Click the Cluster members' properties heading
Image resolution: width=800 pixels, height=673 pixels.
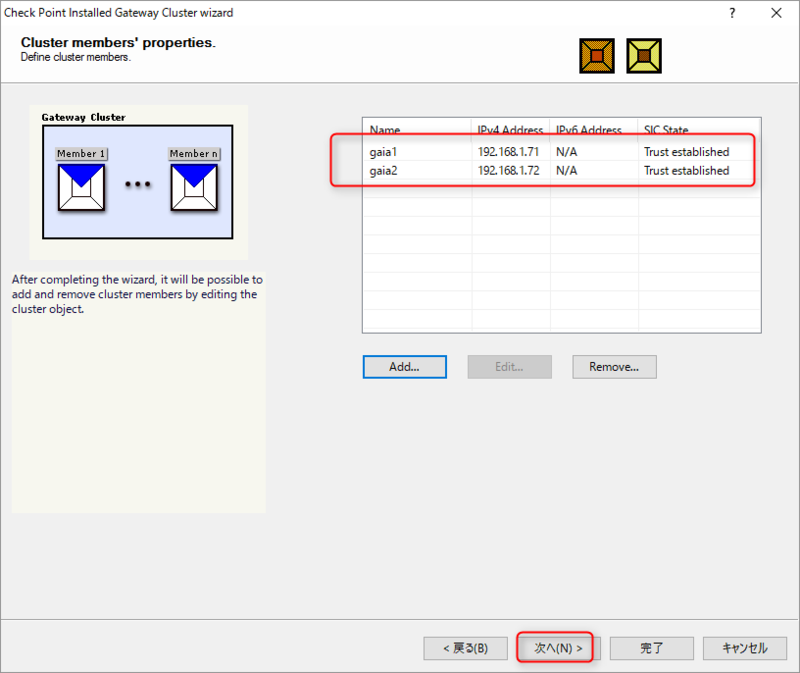click(x=118, y=42)
